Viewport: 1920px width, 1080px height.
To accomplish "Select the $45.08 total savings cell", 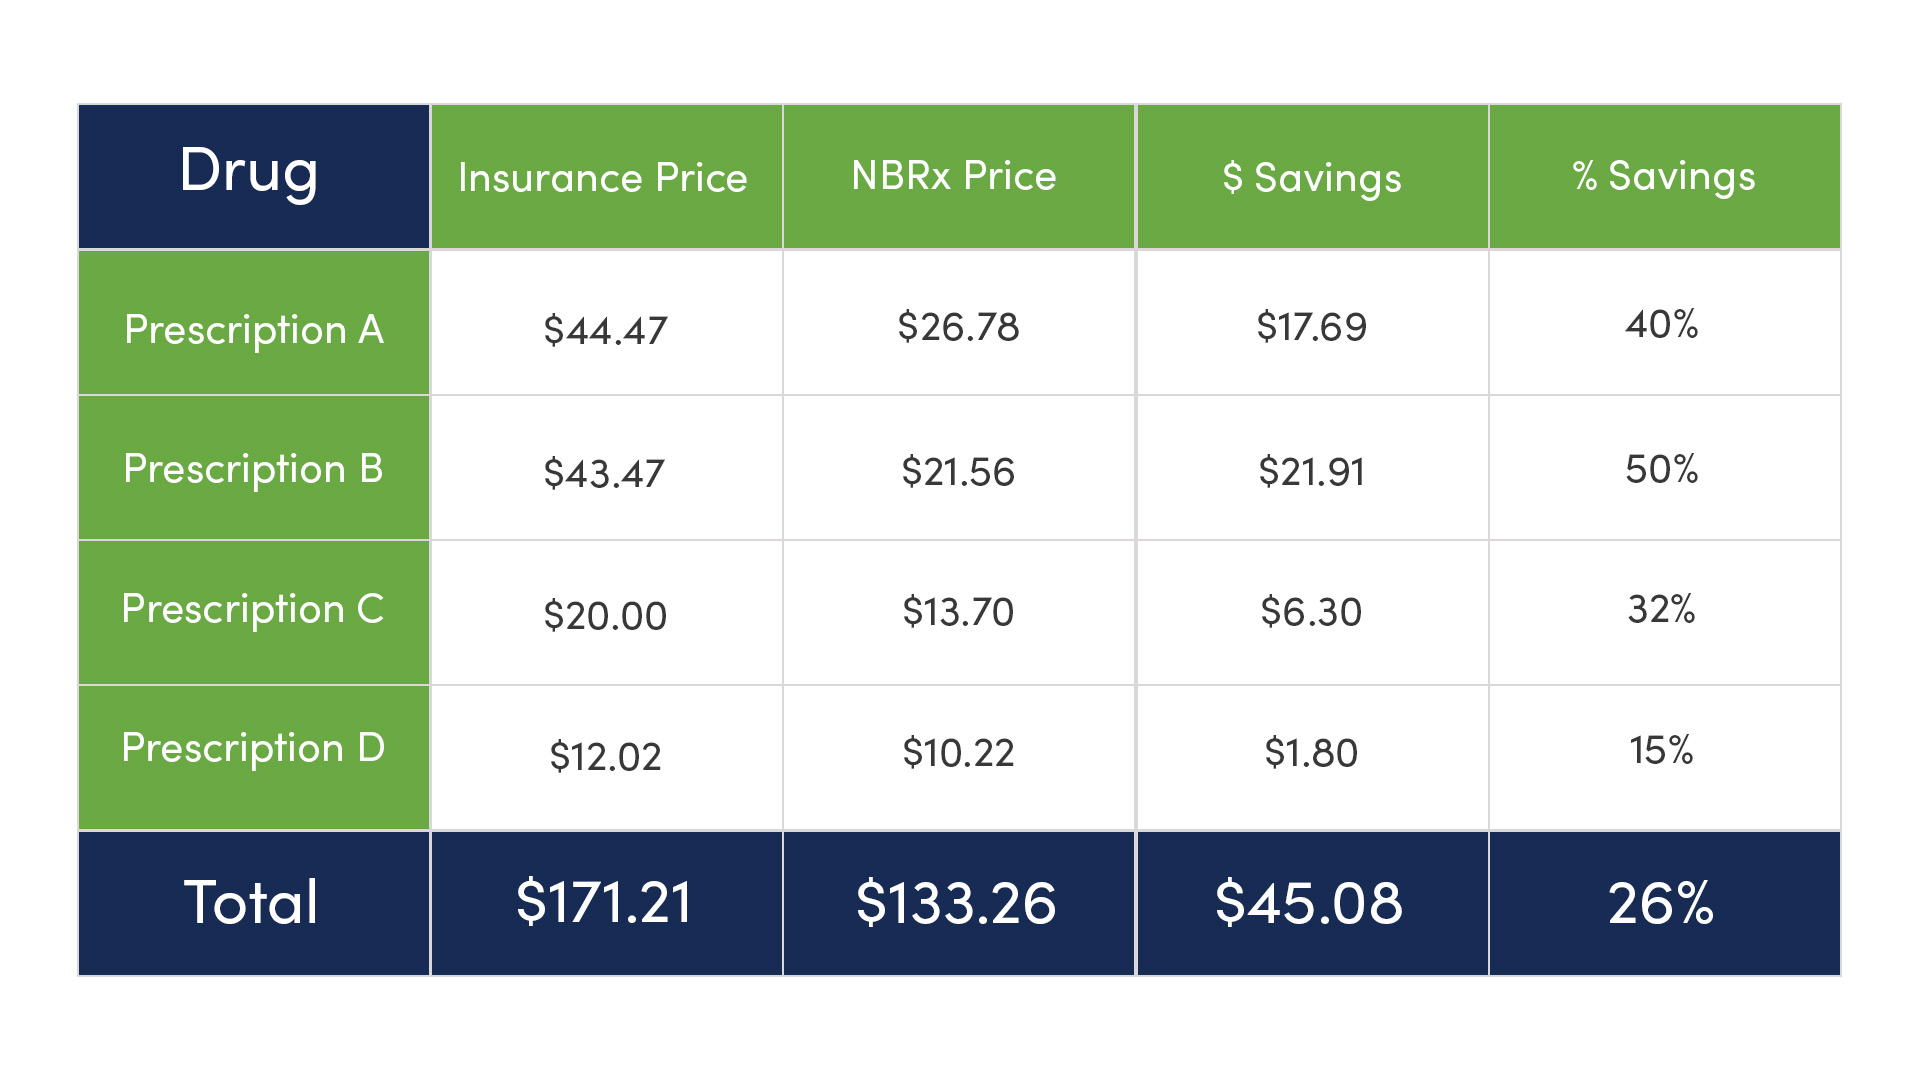I will point(1309,902).
